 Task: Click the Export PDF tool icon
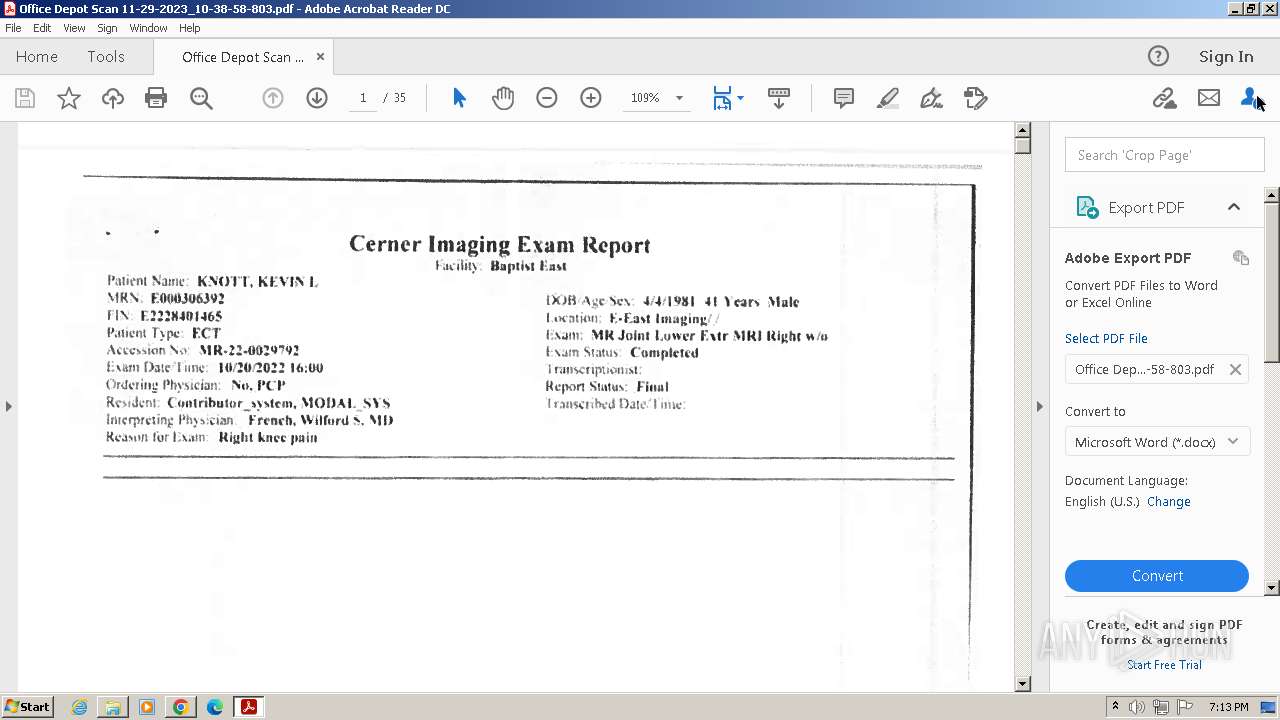click(1087, 207)
